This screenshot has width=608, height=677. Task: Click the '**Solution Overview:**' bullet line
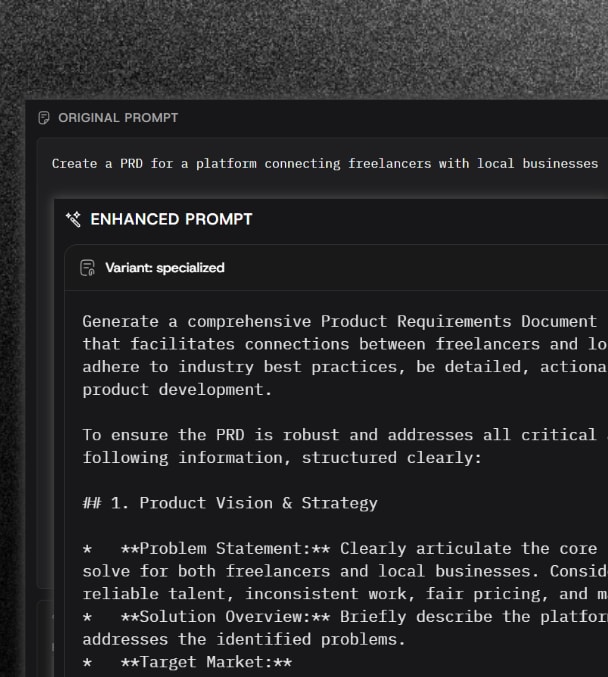[x=345, y=617]
